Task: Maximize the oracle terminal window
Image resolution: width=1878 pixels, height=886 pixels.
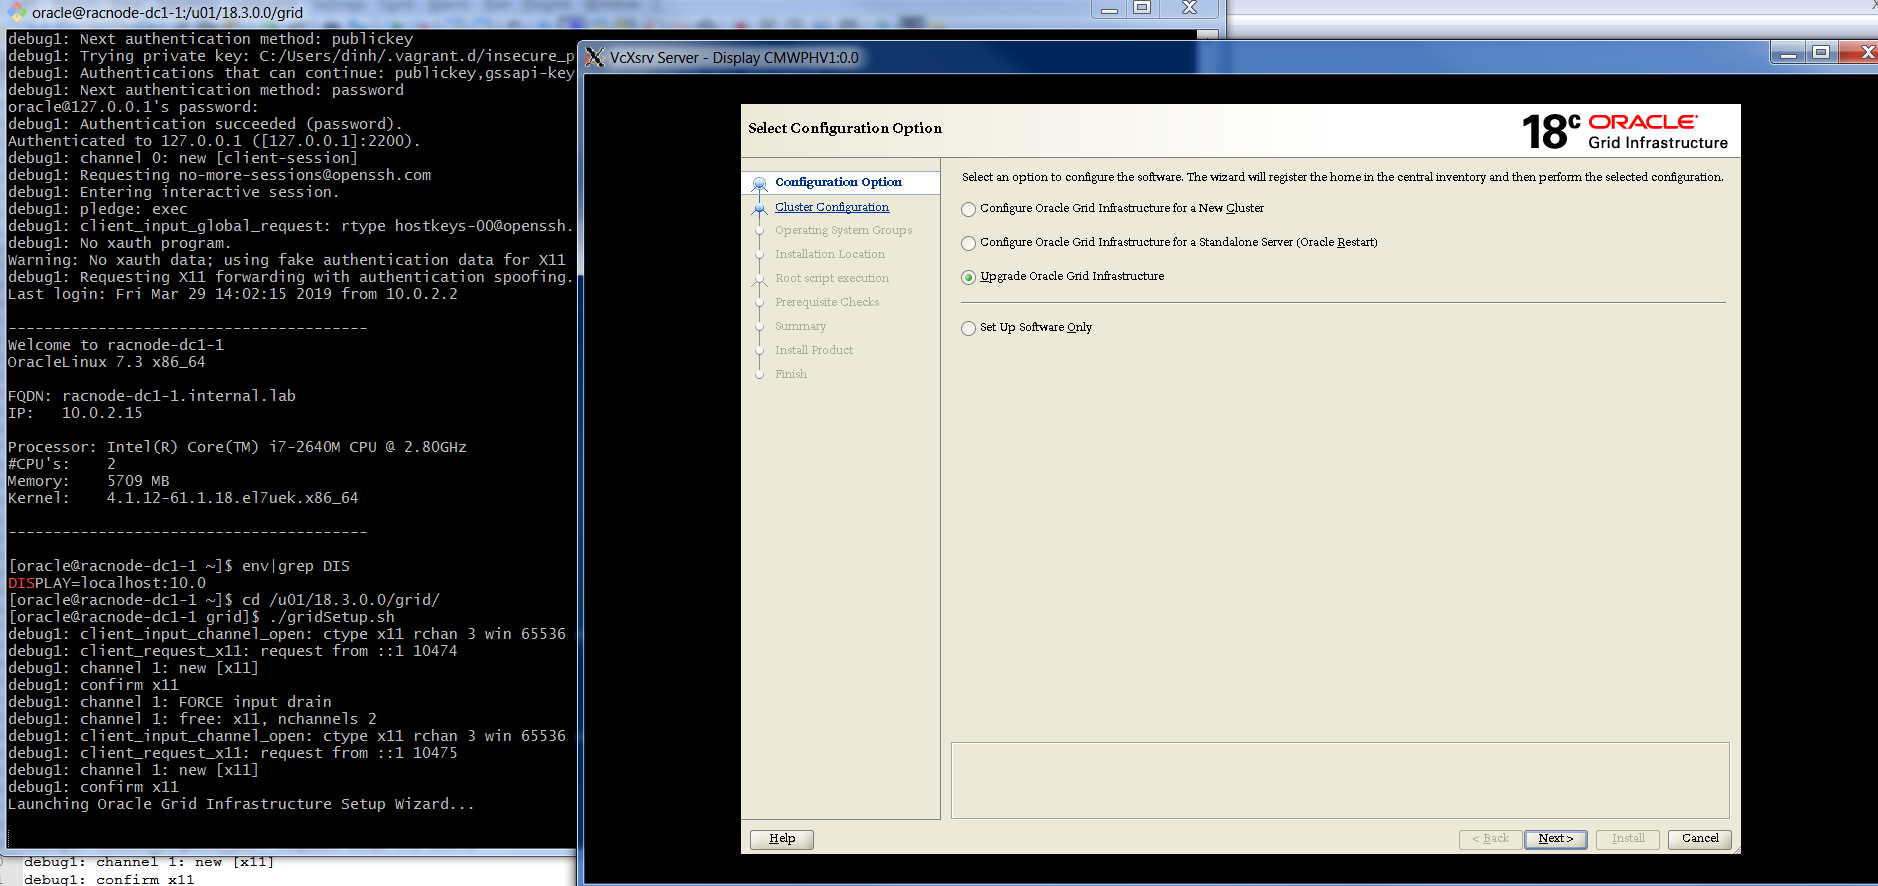Action: click(x=1141, y=8)
